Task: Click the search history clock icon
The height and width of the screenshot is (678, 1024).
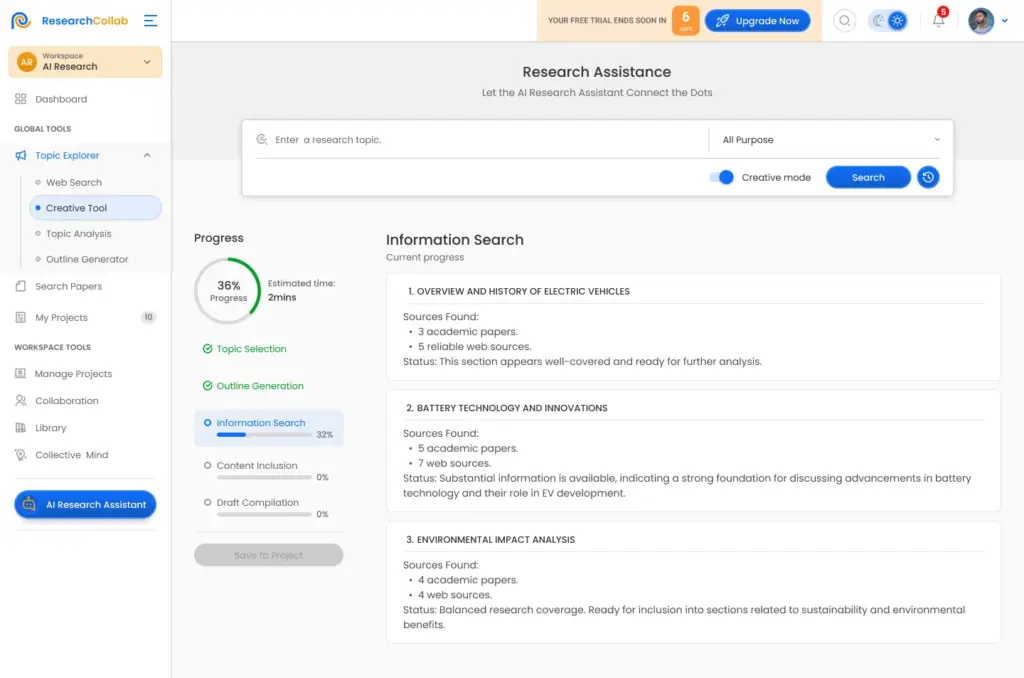Action: click(x=927, y=176)
